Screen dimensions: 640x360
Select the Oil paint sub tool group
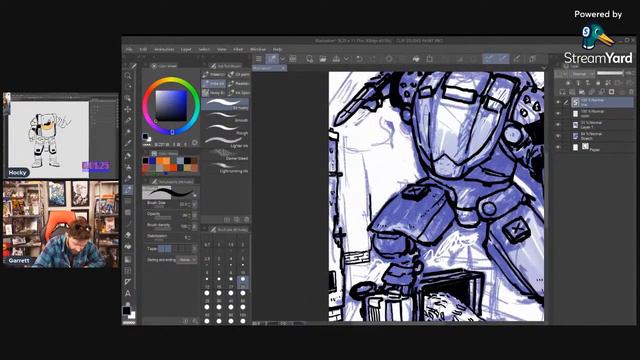point(238,74)
